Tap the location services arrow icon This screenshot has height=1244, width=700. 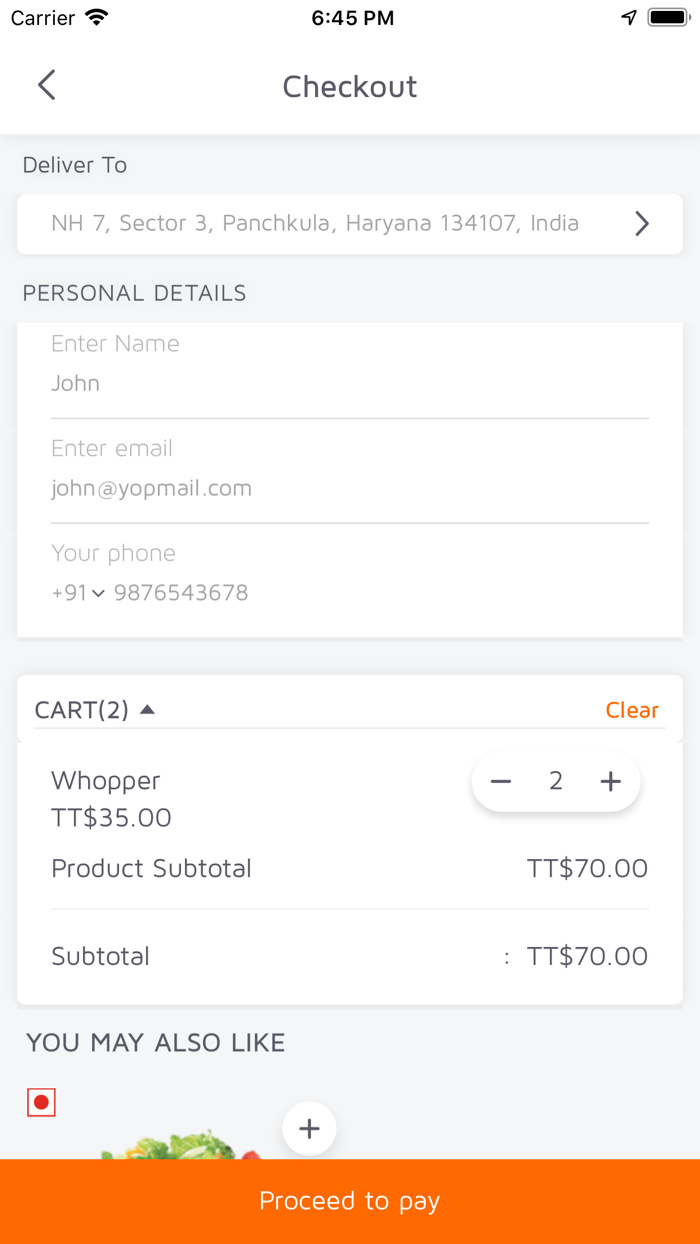629,17
